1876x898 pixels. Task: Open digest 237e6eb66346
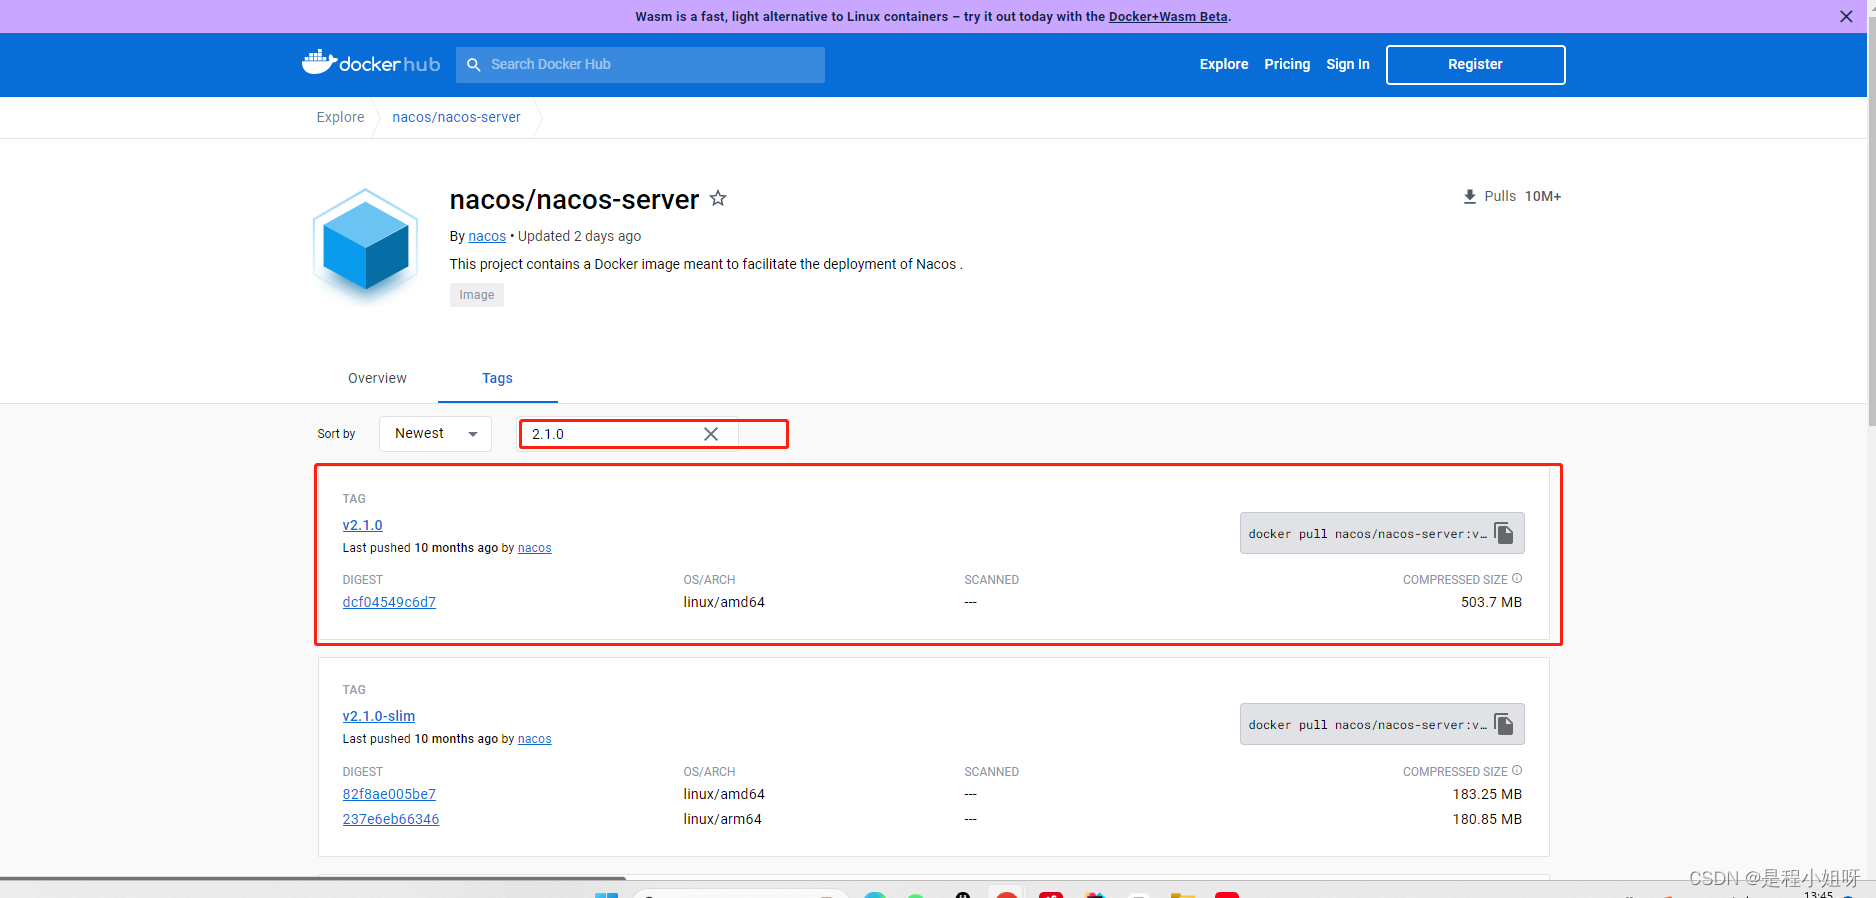pos(390,819)
